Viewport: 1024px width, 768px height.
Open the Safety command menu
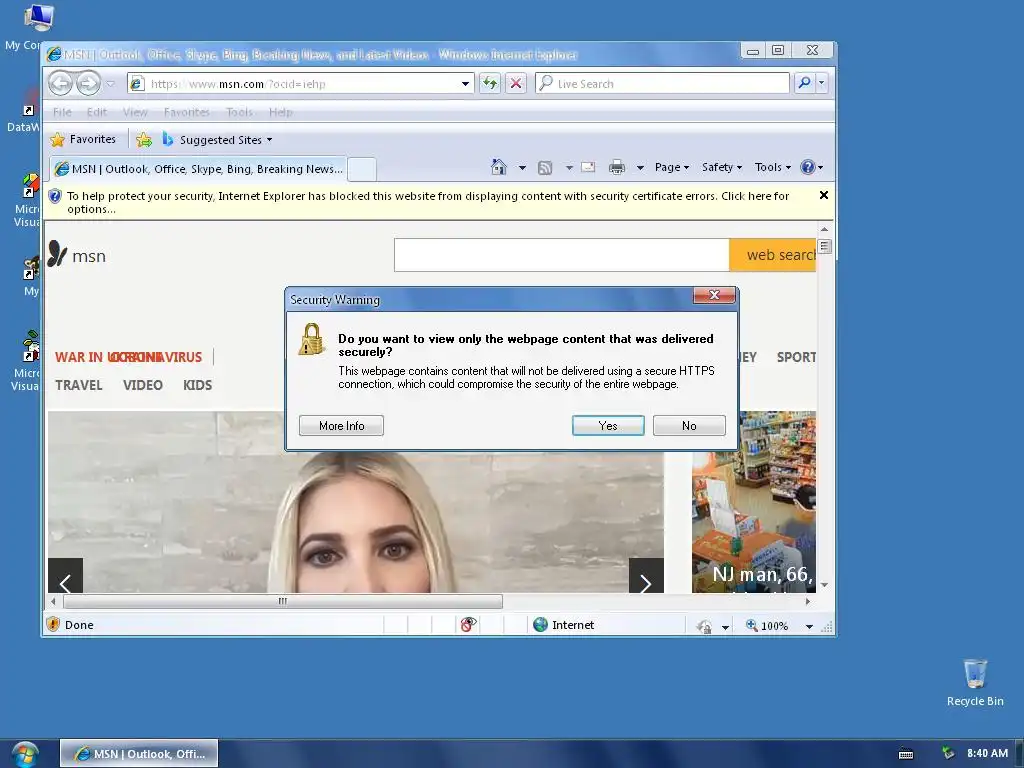[722, 167]
